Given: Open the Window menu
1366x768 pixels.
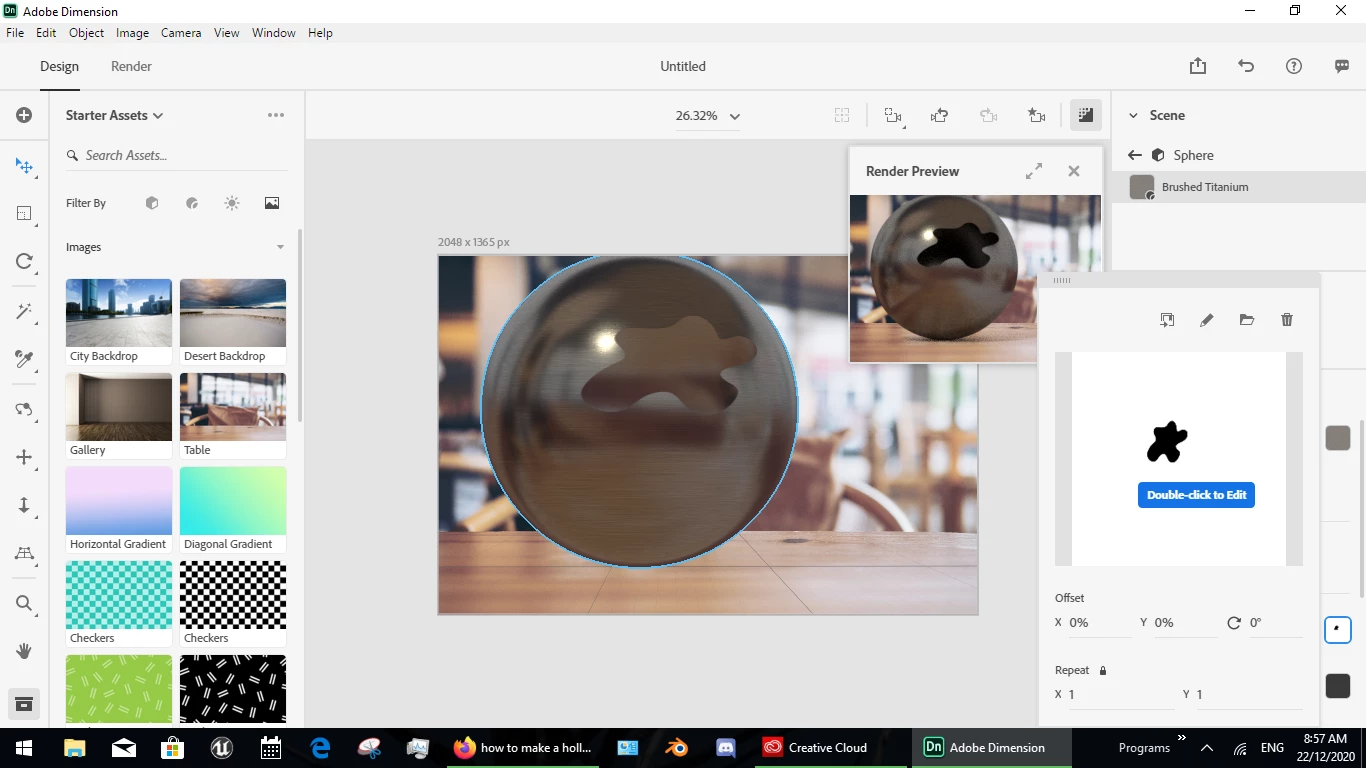Looking at the screenshot, I should tap(273, 33).
